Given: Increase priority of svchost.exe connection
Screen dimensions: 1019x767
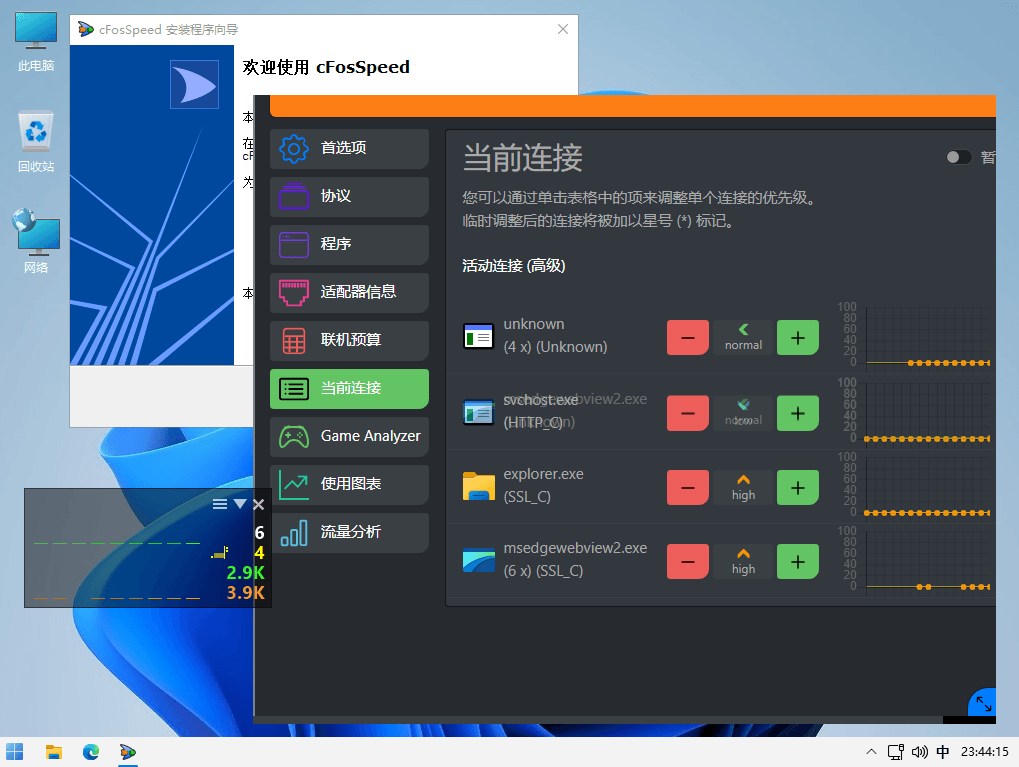Looking at the screenshot, I should click(x=797, y=413).
